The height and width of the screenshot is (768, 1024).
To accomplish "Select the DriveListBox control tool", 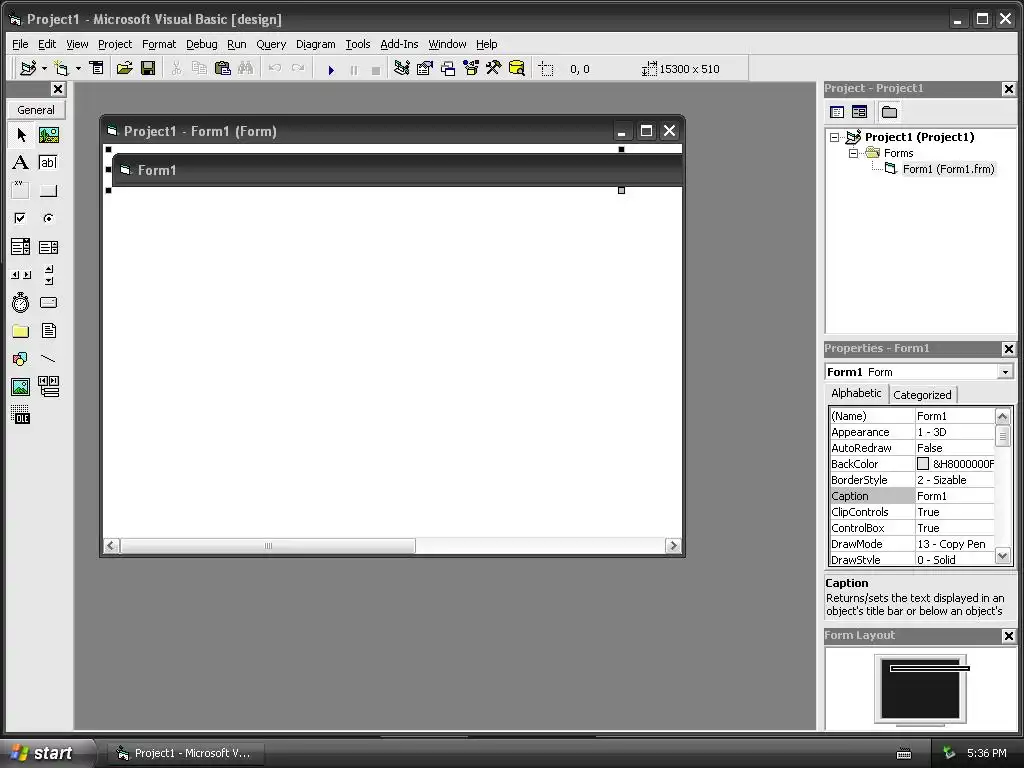I will [x=49, y=303].
